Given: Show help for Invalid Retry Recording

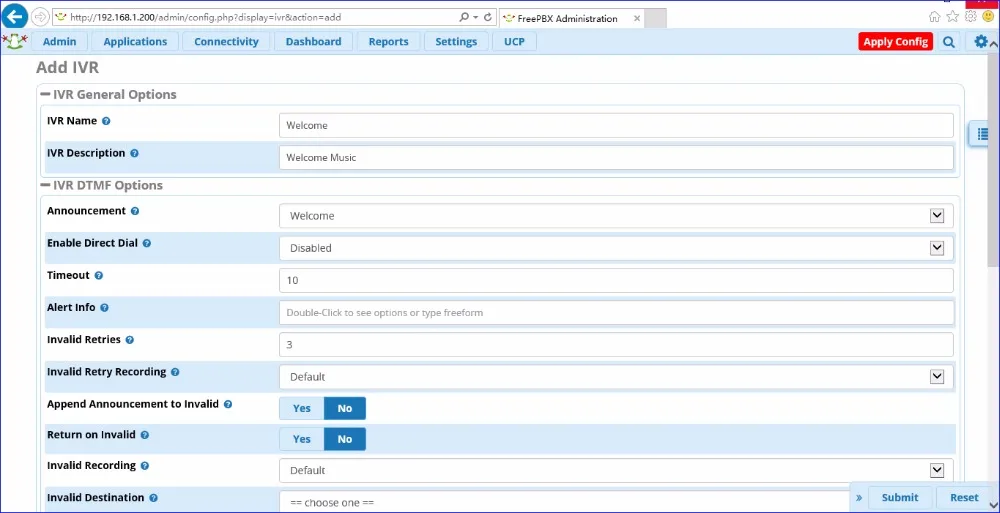Looking at the screenshot, I should click(x=175, y=372).
